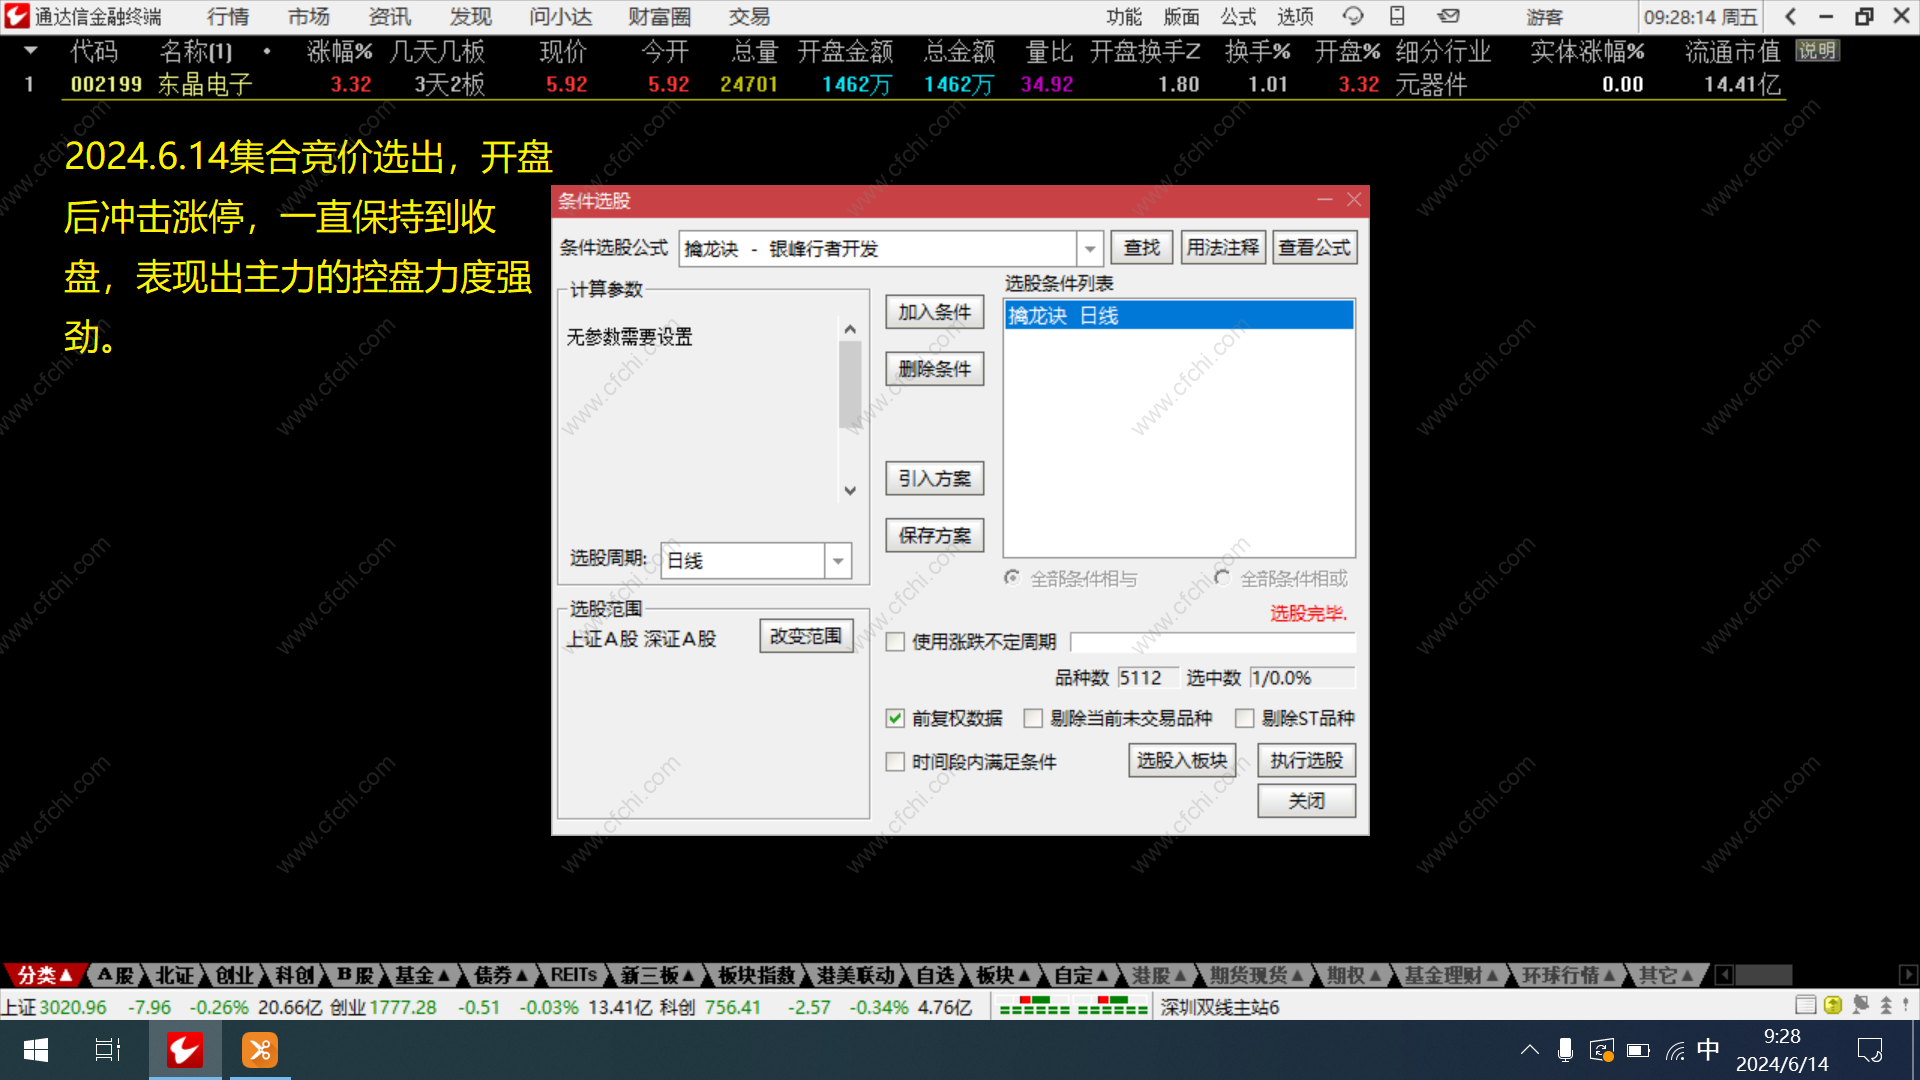This screenshot has height=1080, width=1920.
Task: Open the 选股周期 日线 dropdown
Action: 838,561
